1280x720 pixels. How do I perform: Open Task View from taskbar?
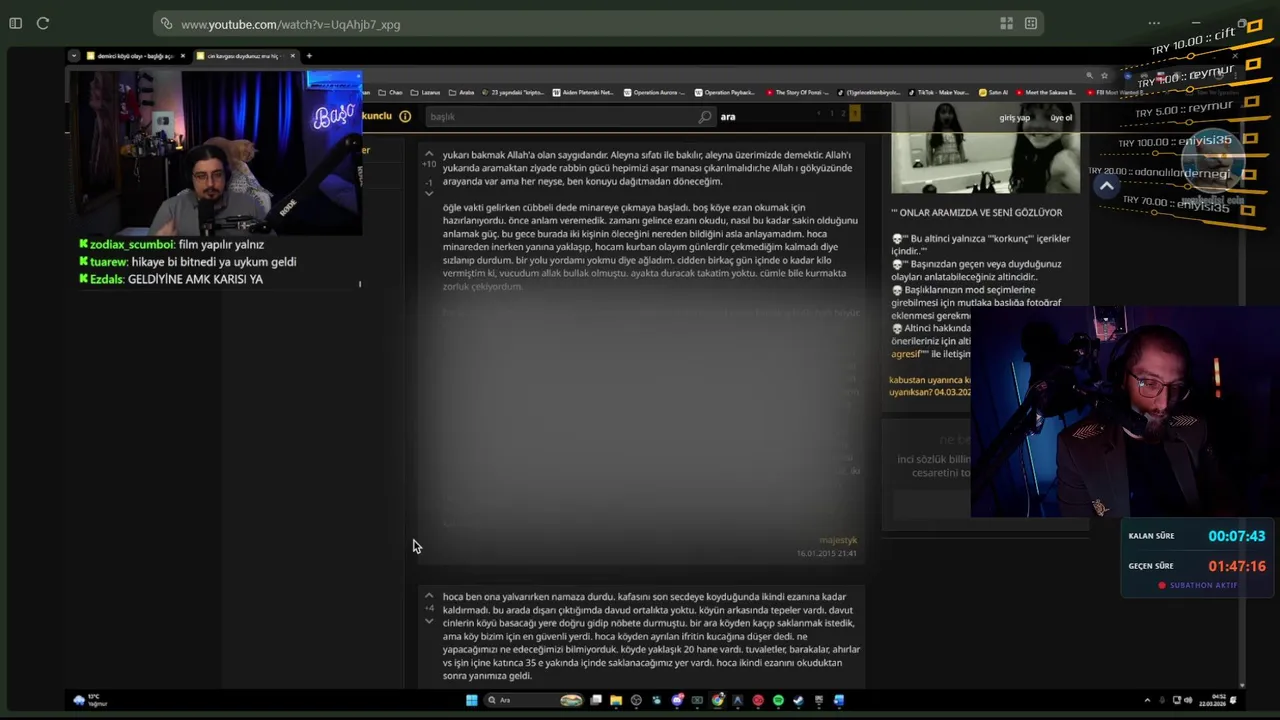tap(596, 700)
